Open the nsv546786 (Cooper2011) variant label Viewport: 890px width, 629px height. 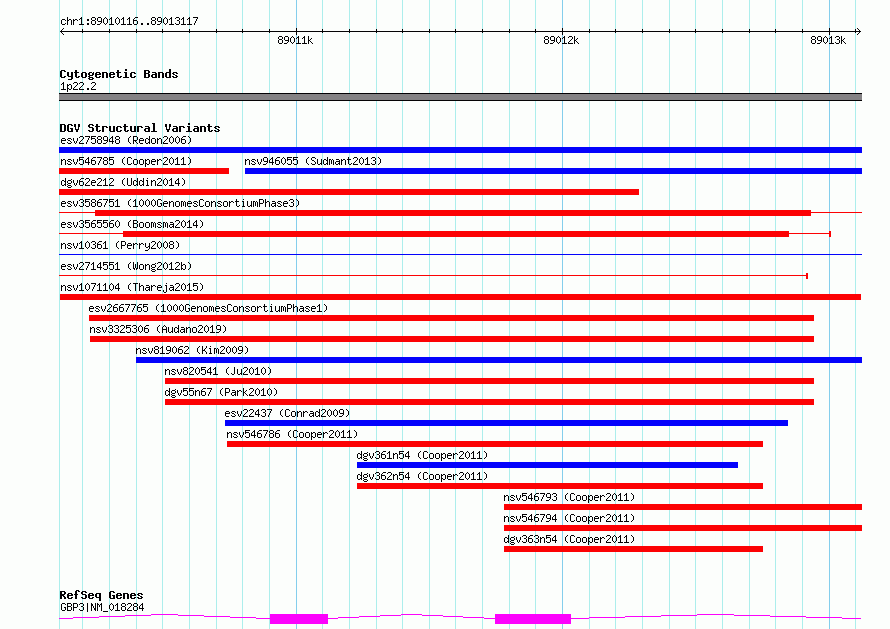(292, 434)
